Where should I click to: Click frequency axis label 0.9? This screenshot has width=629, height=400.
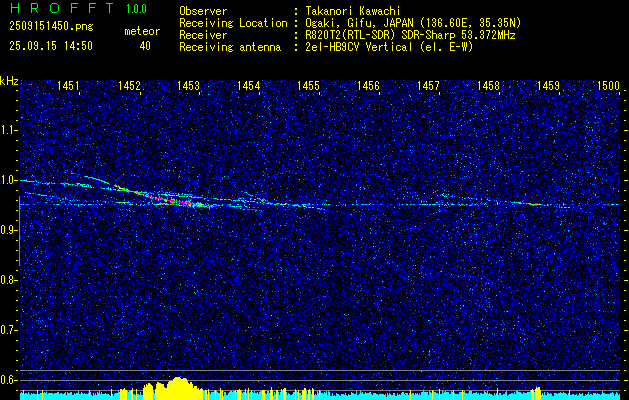8,230
